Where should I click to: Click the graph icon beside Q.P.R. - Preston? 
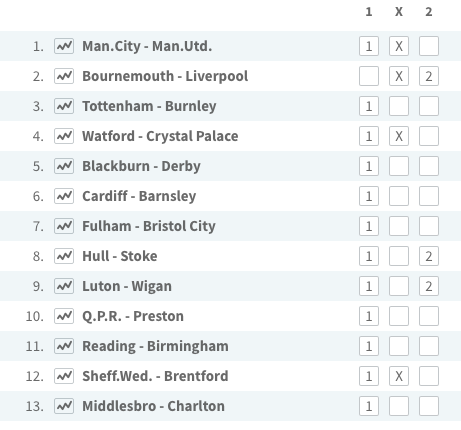(64, 316)
